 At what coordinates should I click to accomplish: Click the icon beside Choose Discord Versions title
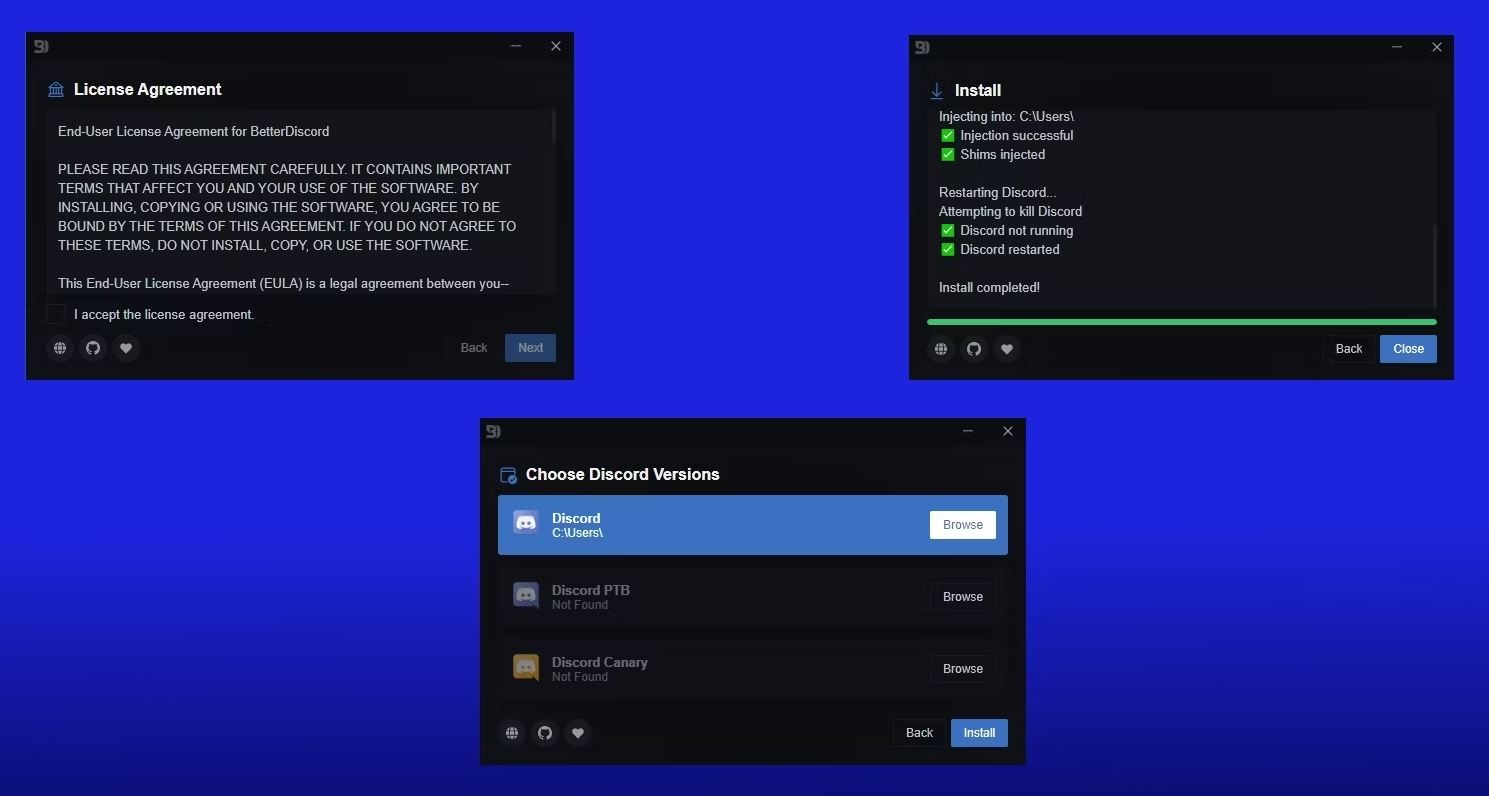tap(508, 475)
